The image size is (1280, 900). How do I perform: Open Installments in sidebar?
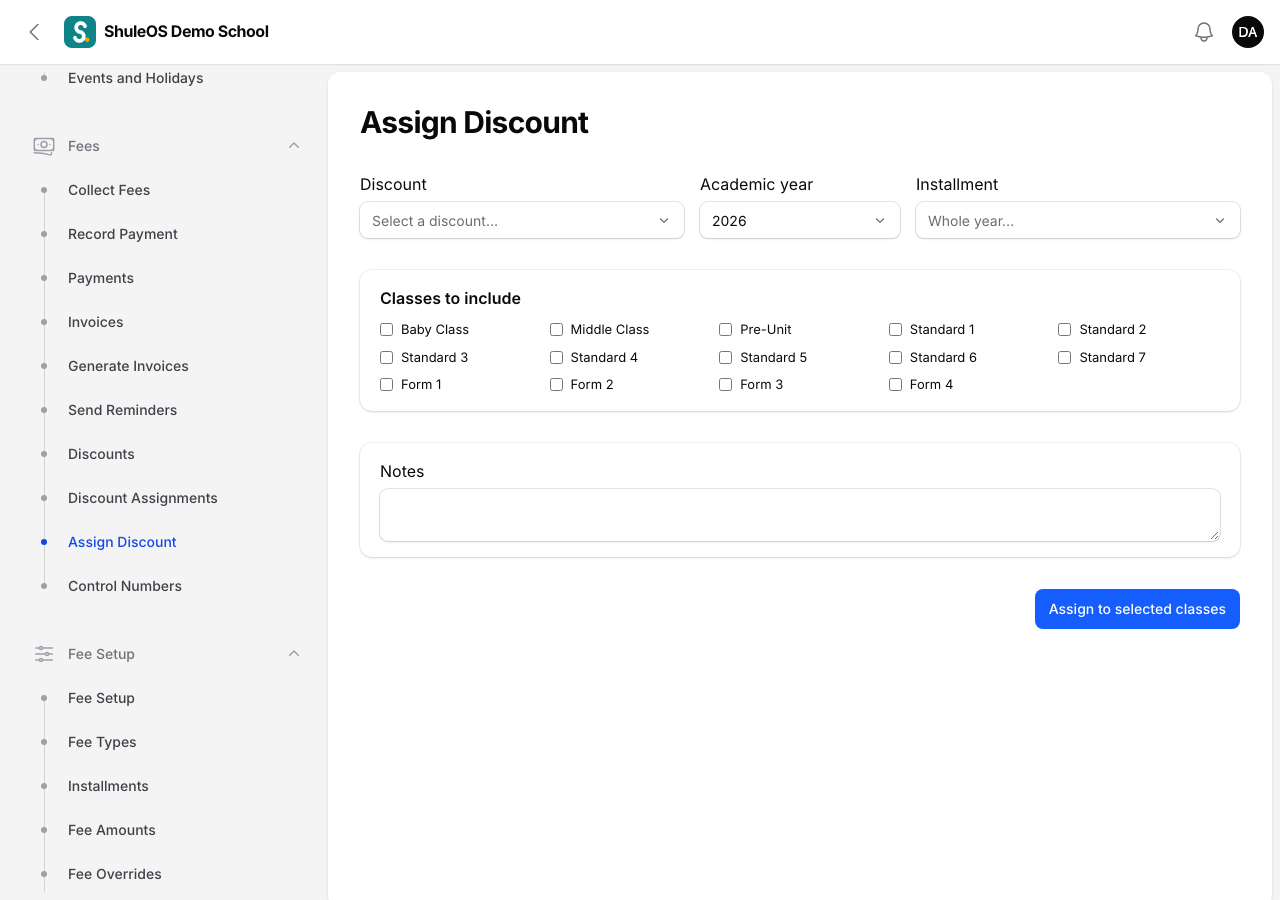pos(108,786)
